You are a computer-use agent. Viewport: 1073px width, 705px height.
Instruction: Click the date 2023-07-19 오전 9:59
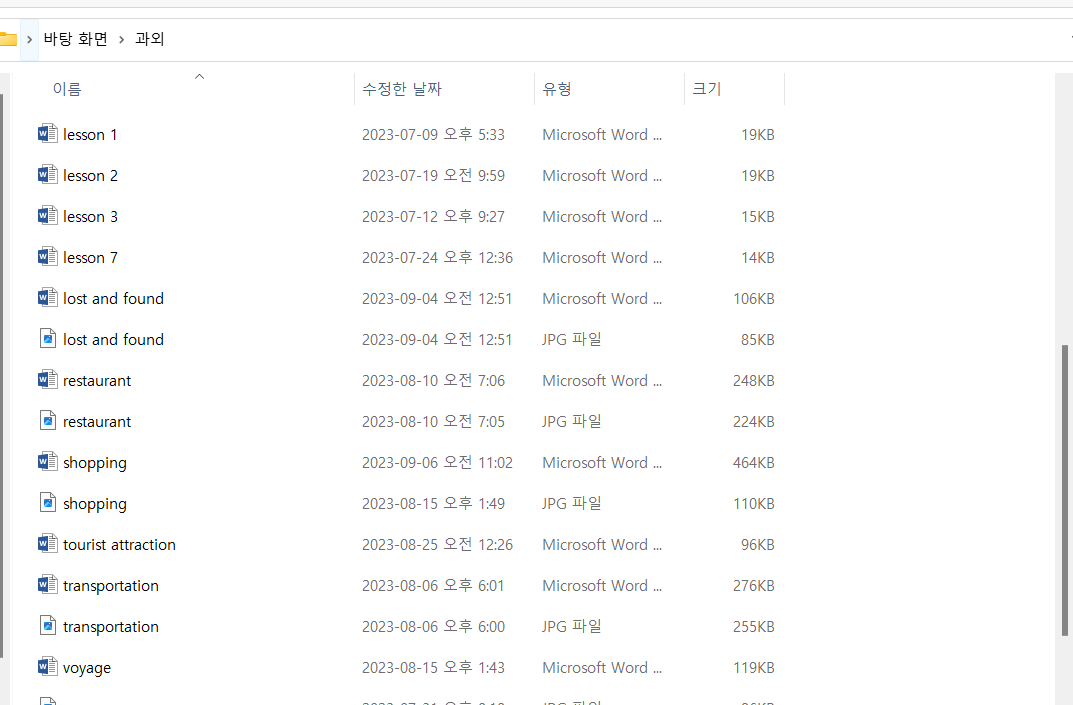433,176
